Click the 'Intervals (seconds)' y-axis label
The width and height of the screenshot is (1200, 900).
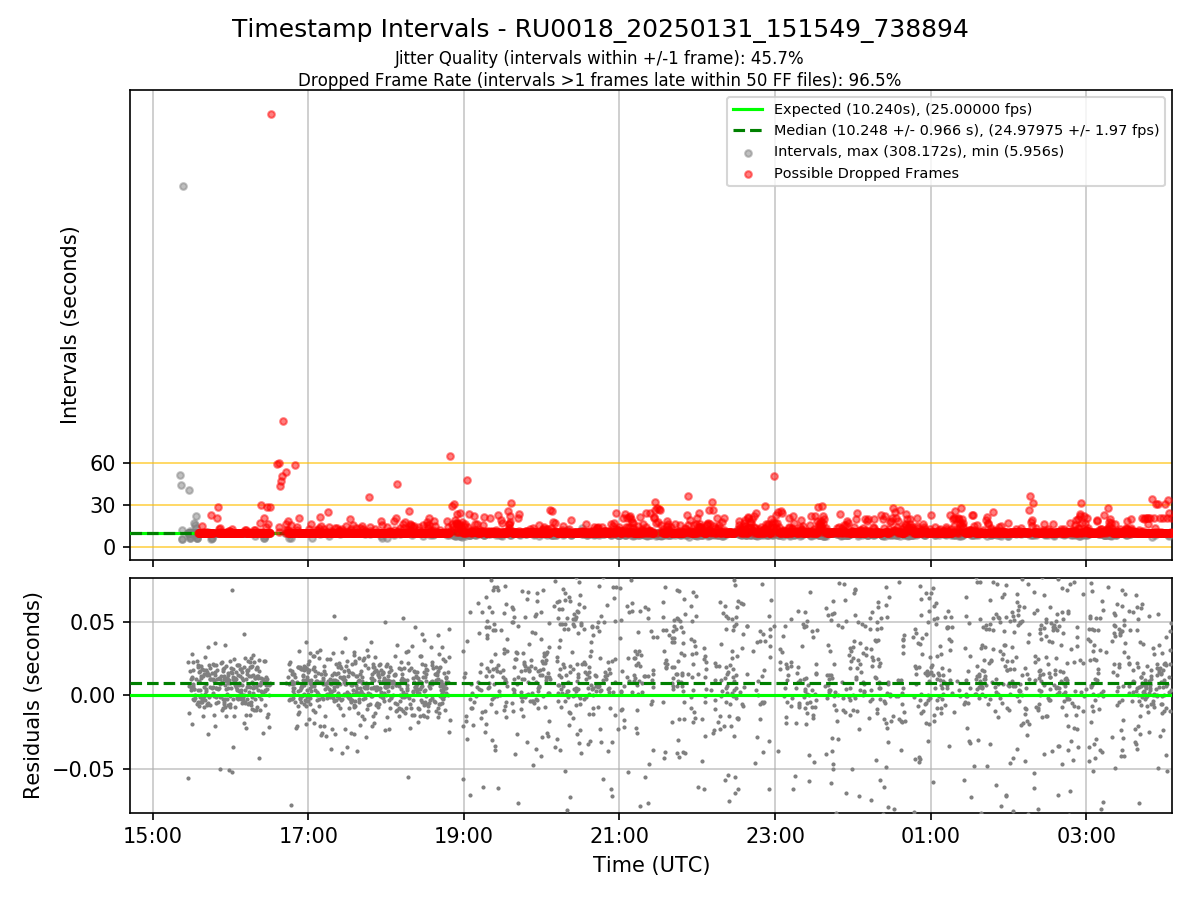click(x=69, y=325)
